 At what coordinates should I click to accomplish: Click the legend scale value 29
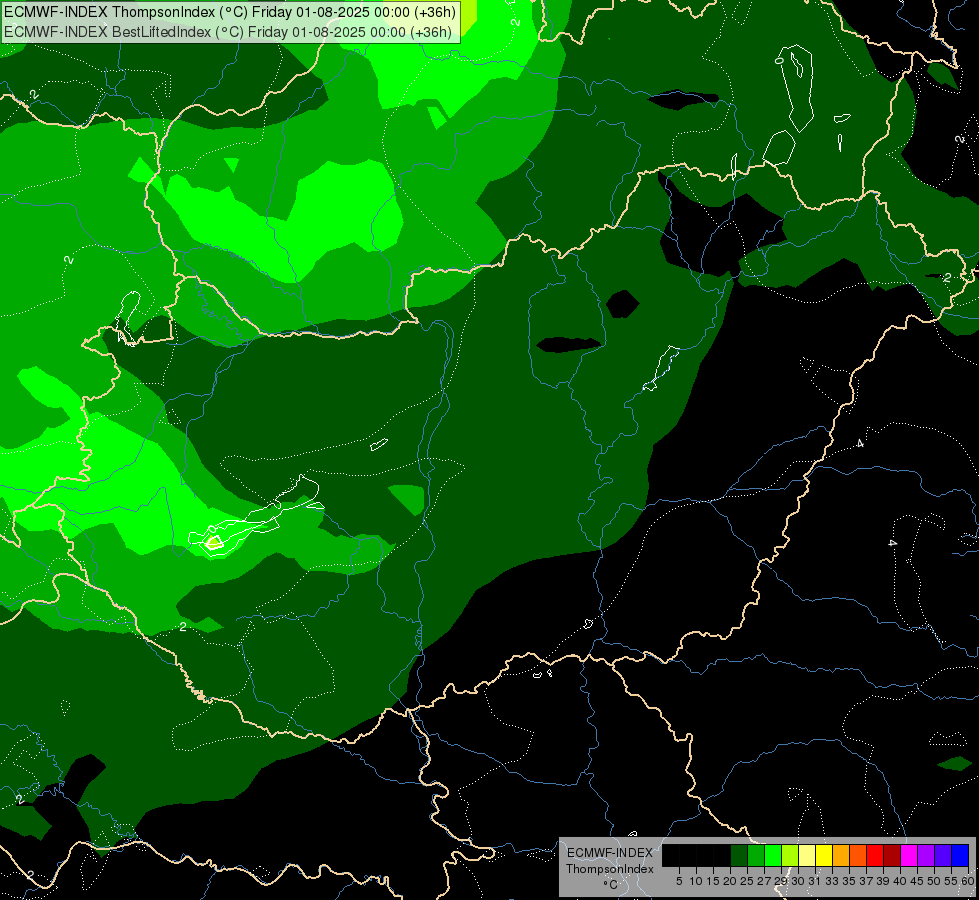[781, 881]
